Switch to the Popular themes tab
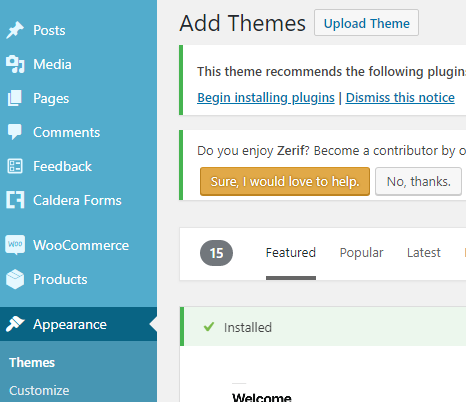 (361, 253)
